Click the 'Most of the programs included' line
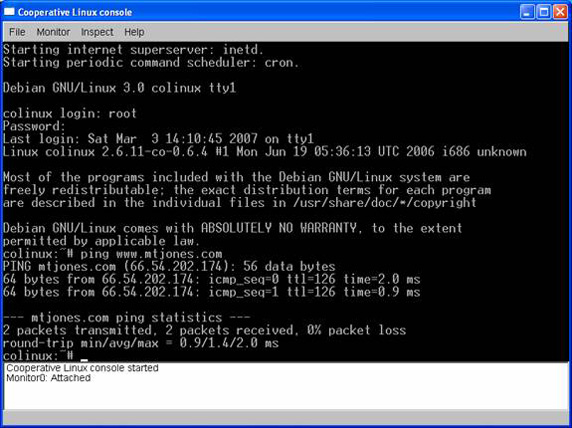This screenshot has width=572, height=428. click(236, 177)
